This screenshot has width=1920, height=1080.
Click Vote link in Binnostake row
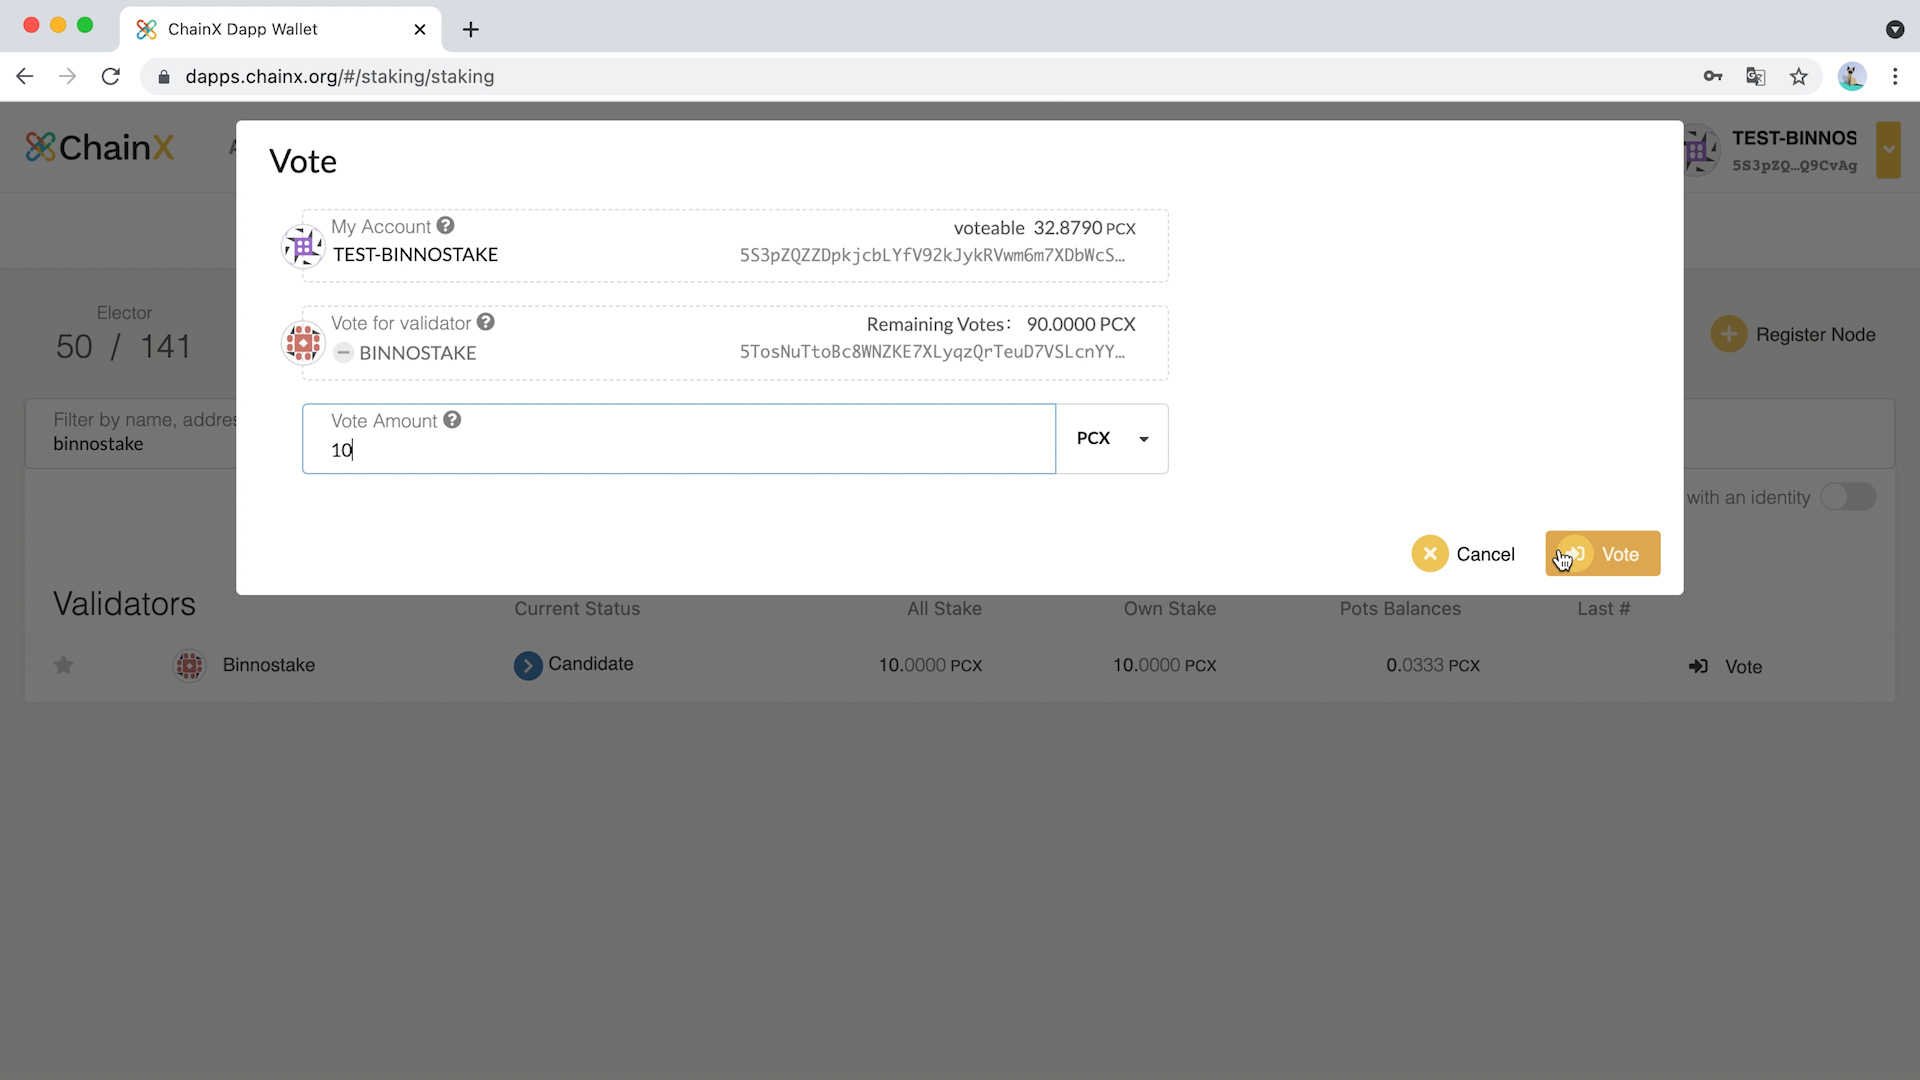(1725, 666)
